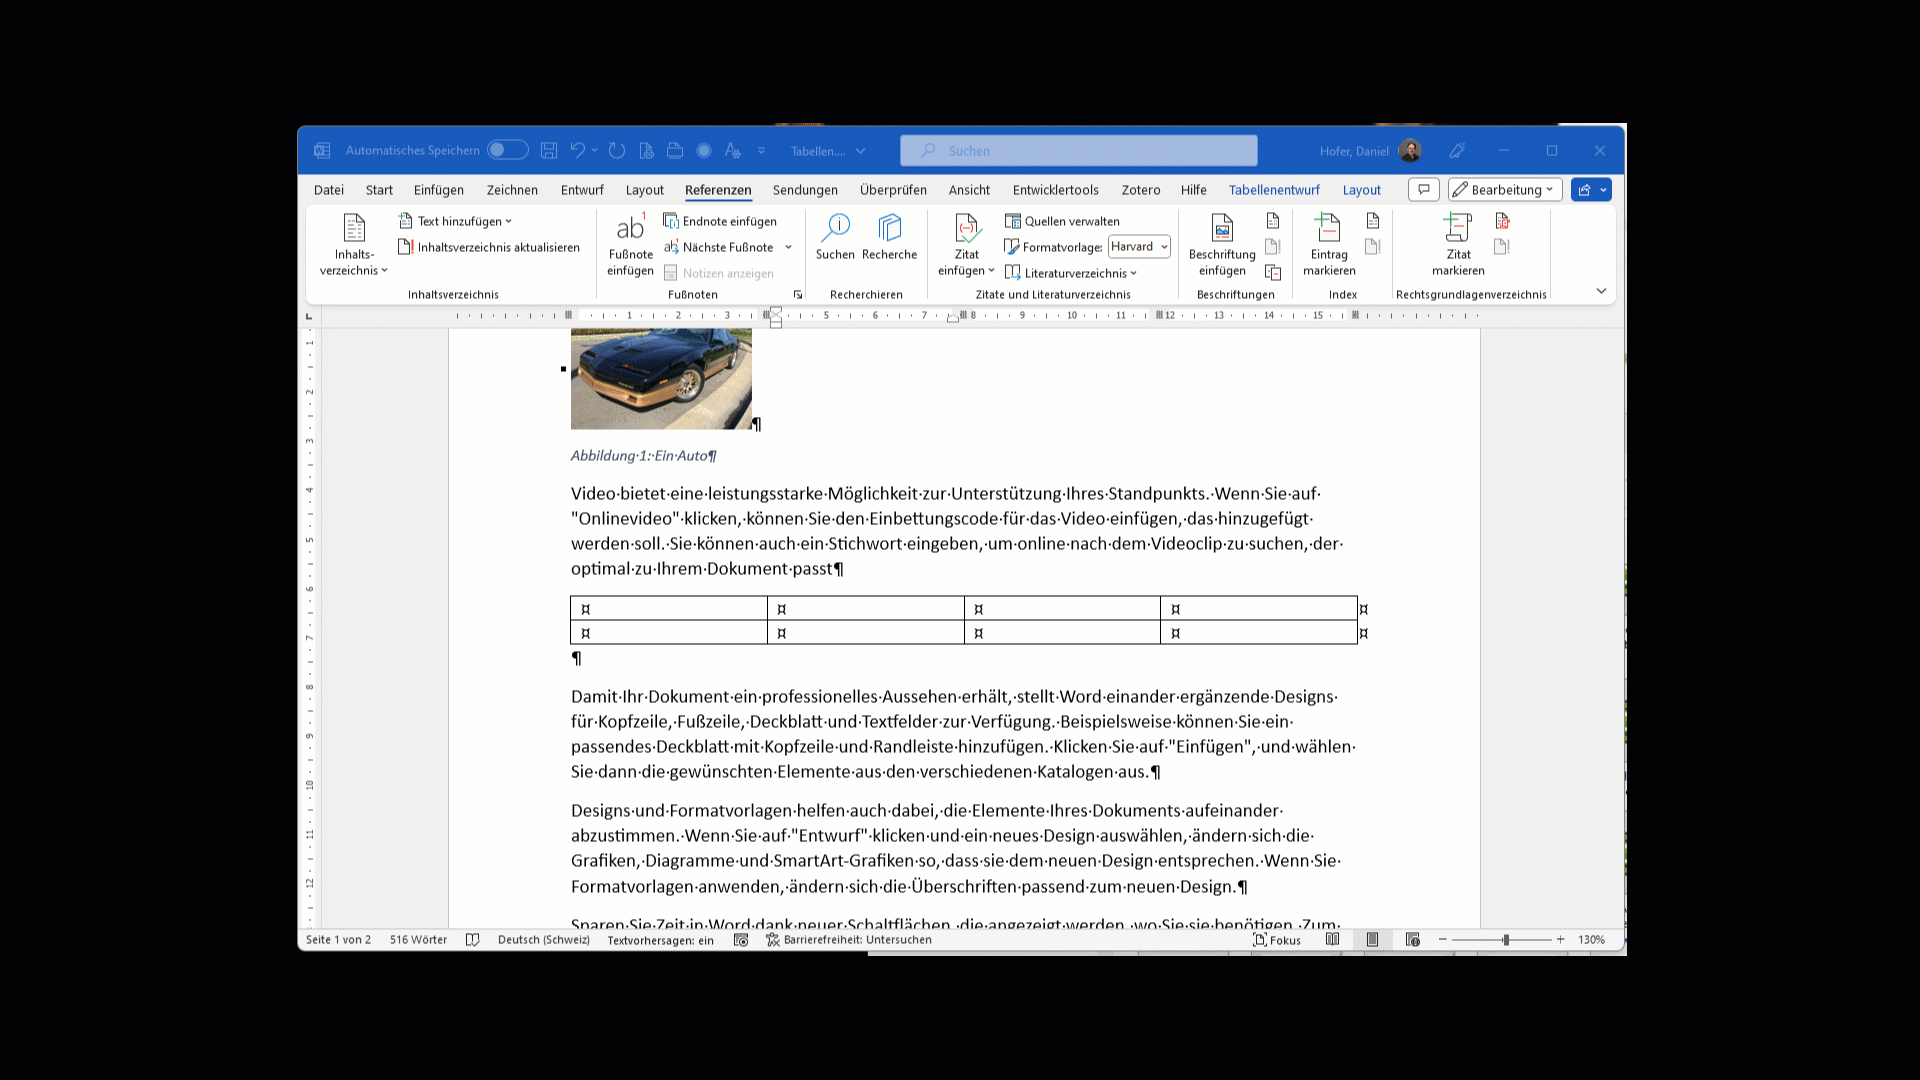This screenshot has height=1080, width=1920.
Task: Switch to the Einfügen tab
Action: [438, 190]
